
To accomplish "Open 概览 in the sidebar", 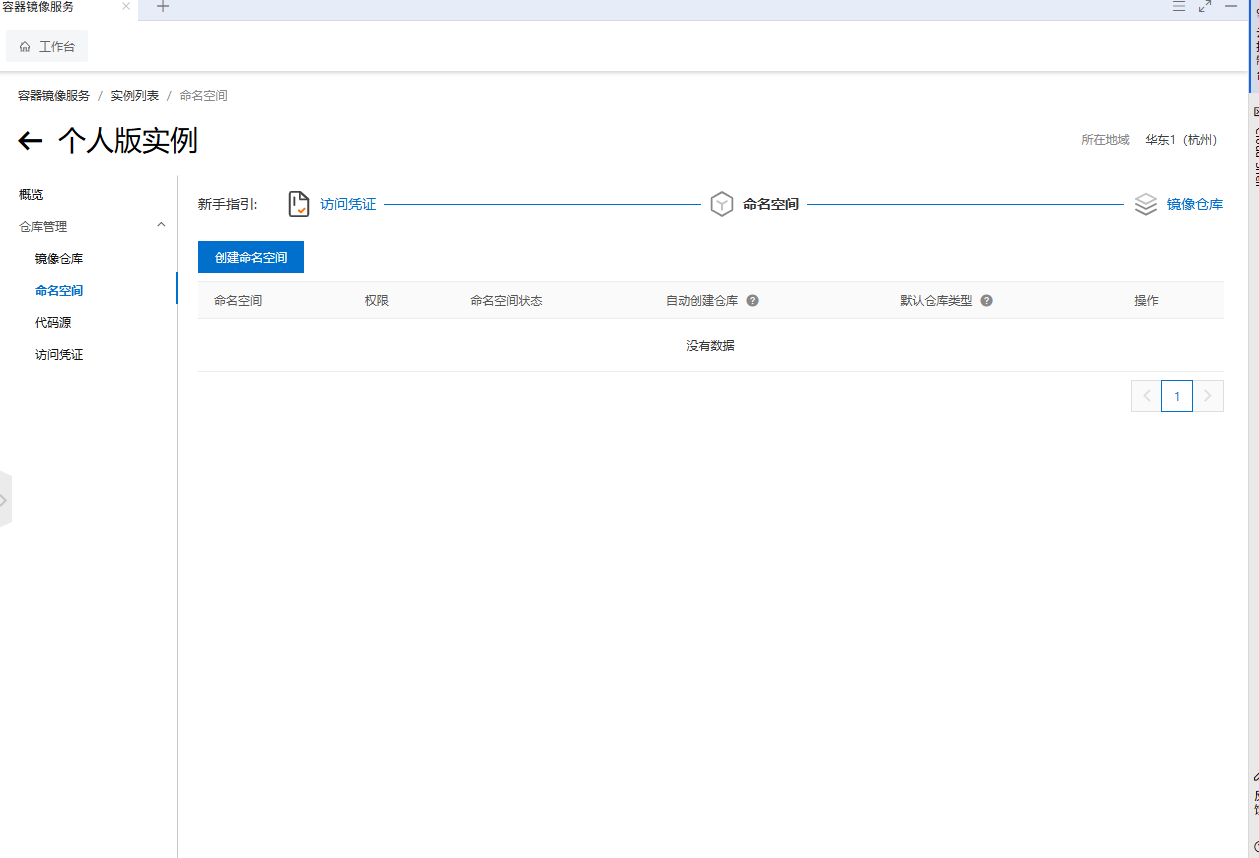I will [x=31, y=194].
